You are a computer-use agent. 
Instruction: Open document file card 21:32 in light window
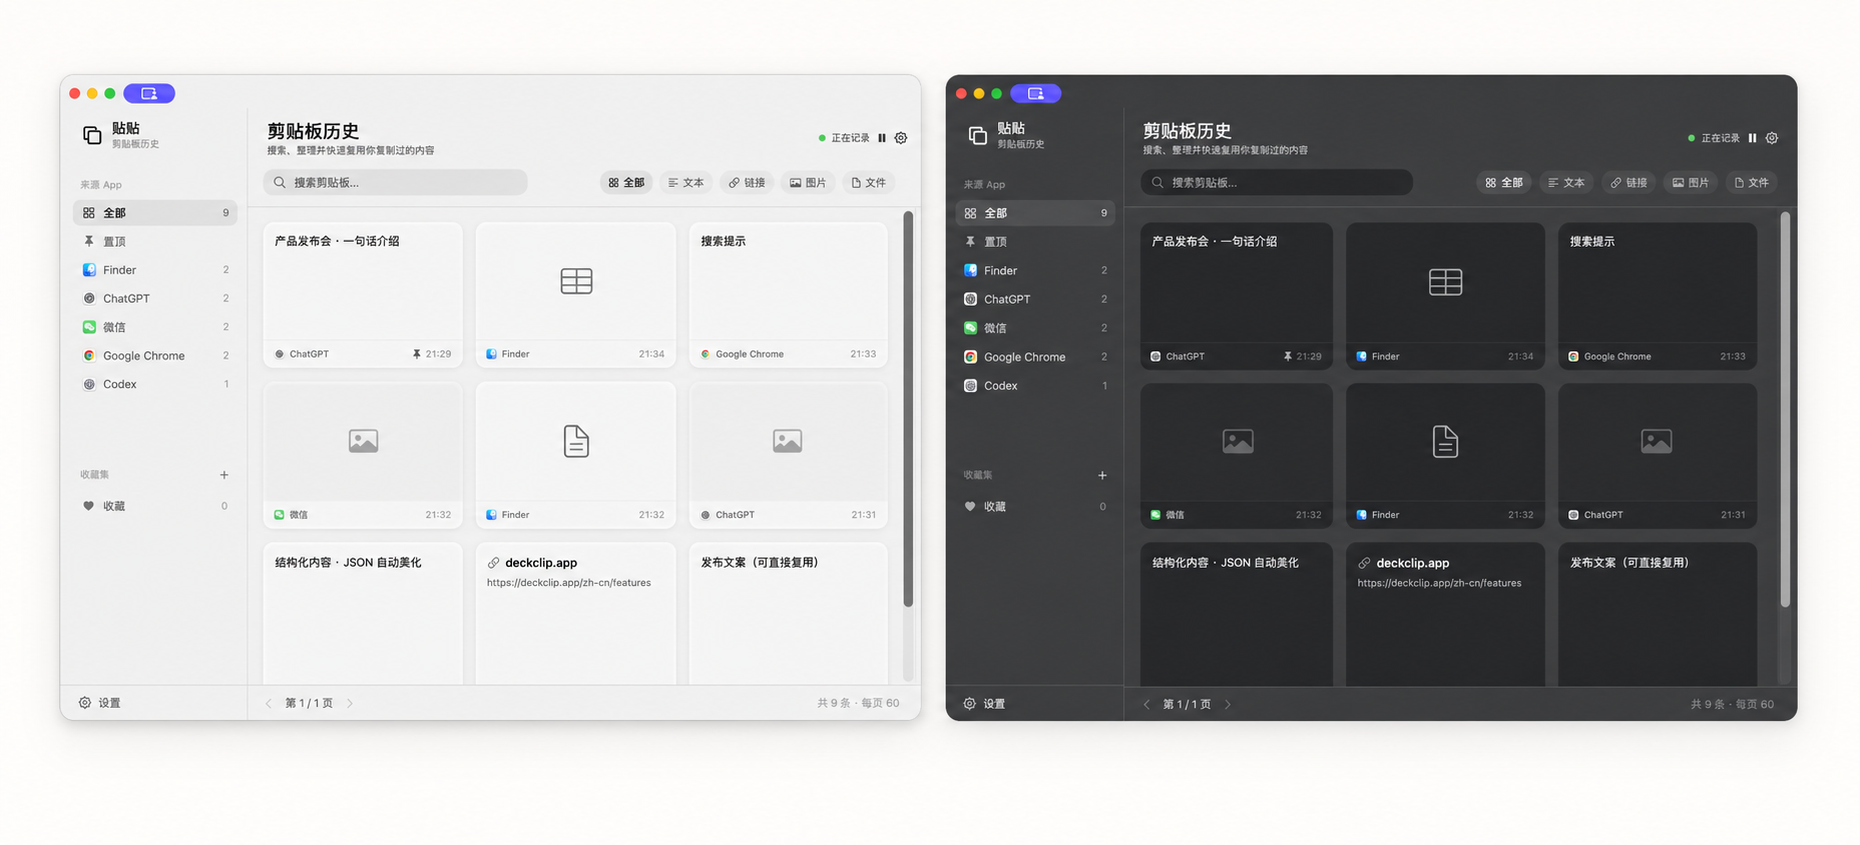[x=576, y=455]
